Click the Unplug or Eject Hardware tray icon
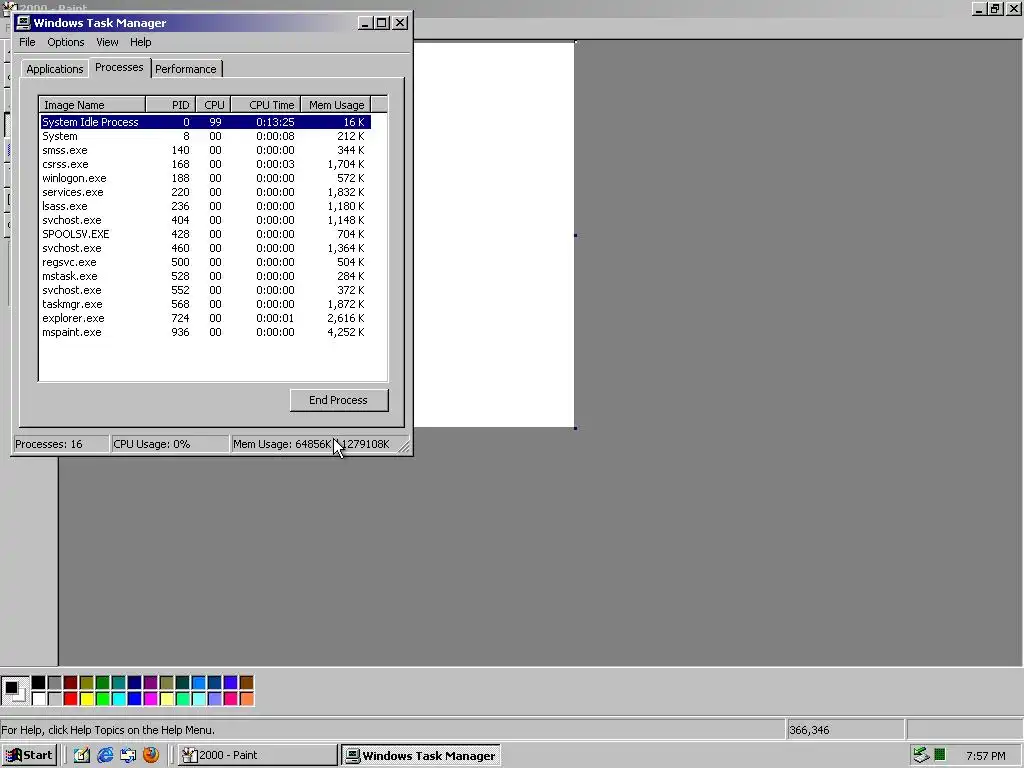 coord(921,755)
